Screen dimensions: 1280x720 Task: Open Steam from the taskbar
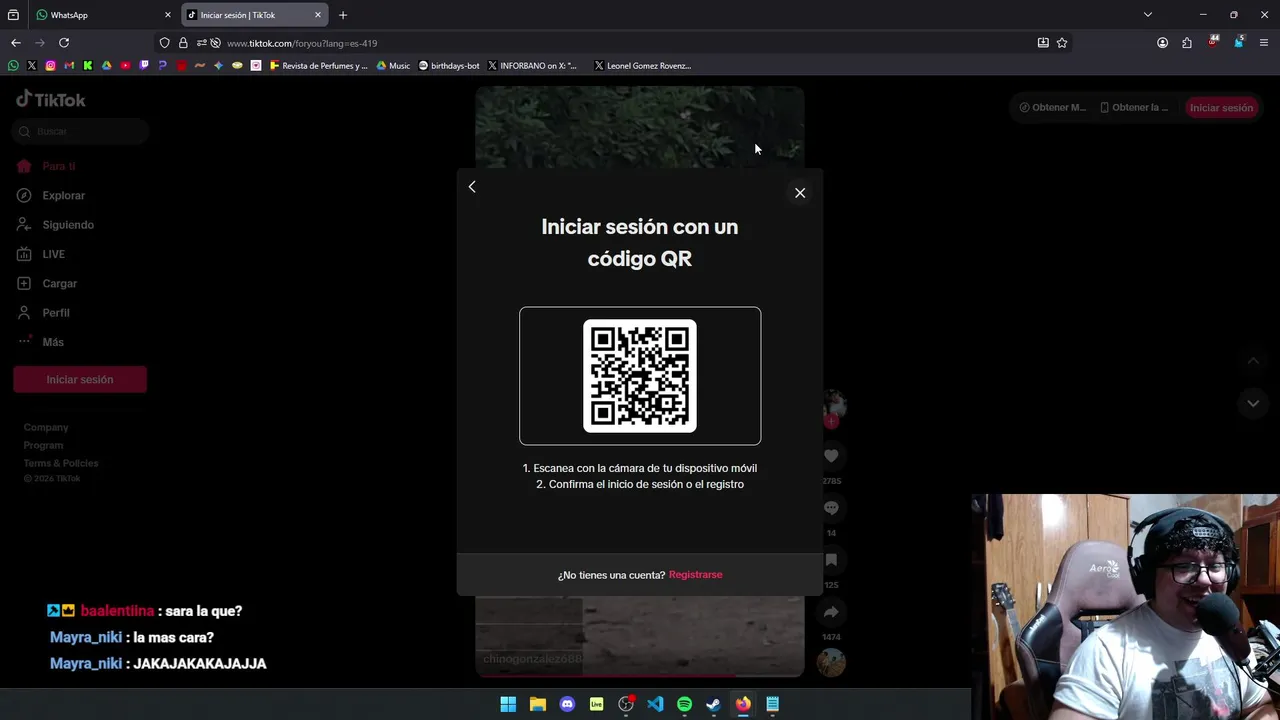click(x=713, y=704)
